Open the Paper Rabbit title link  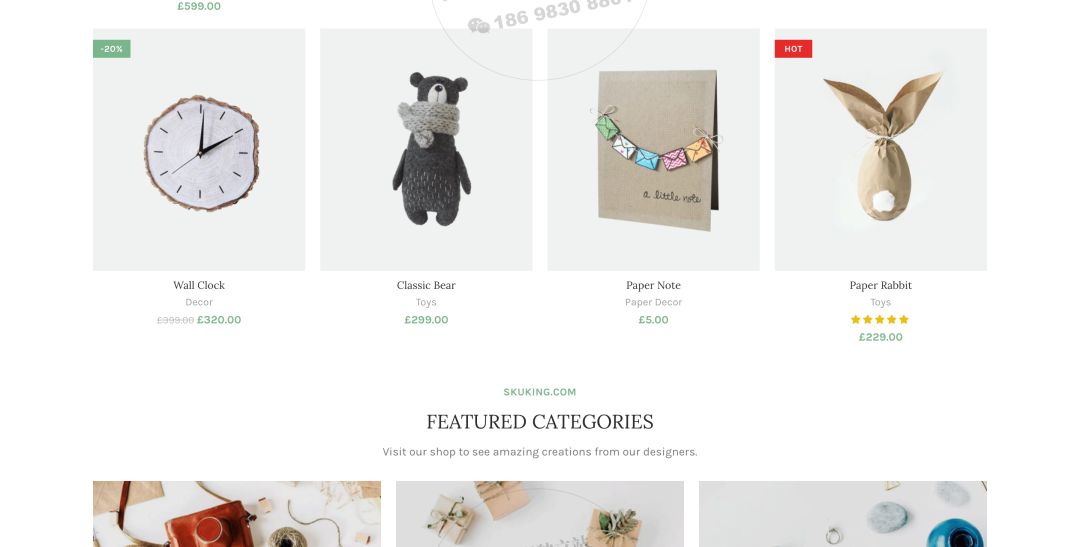pyautogui.click(x=881, y=285)
